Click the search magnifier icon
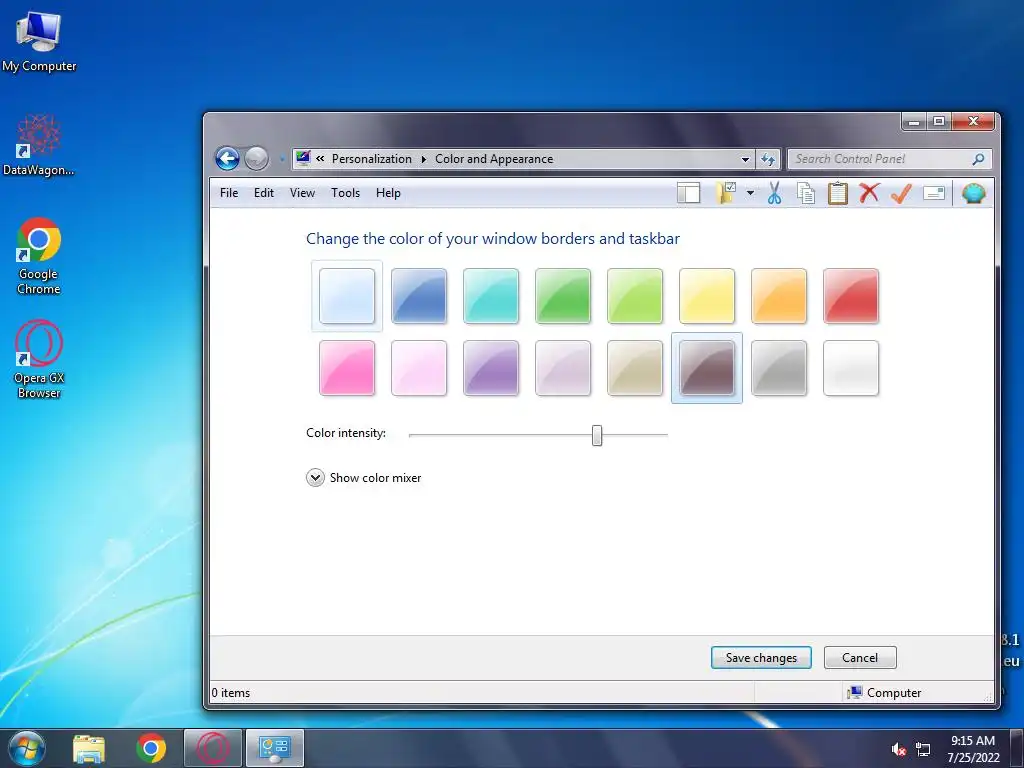1024x768 pixels. point(978,159)
